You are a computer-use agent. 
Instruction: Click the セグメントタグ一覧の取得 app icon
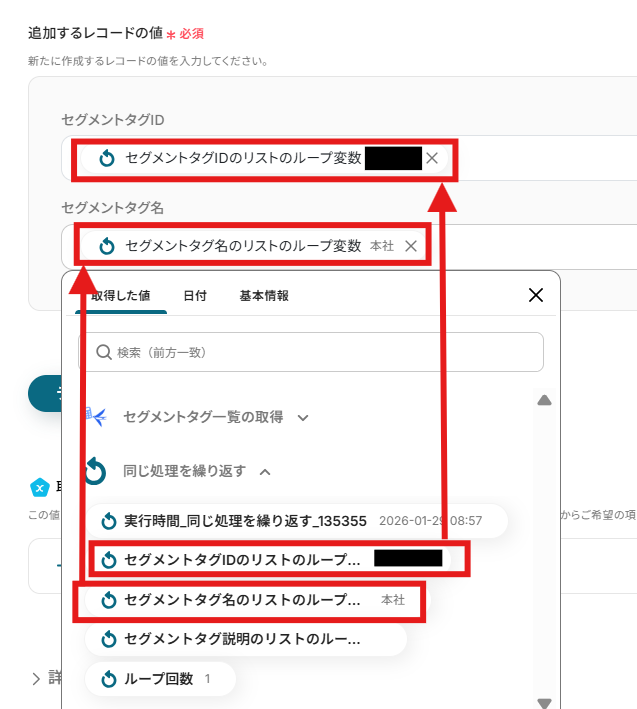click(x=95, y=417)
